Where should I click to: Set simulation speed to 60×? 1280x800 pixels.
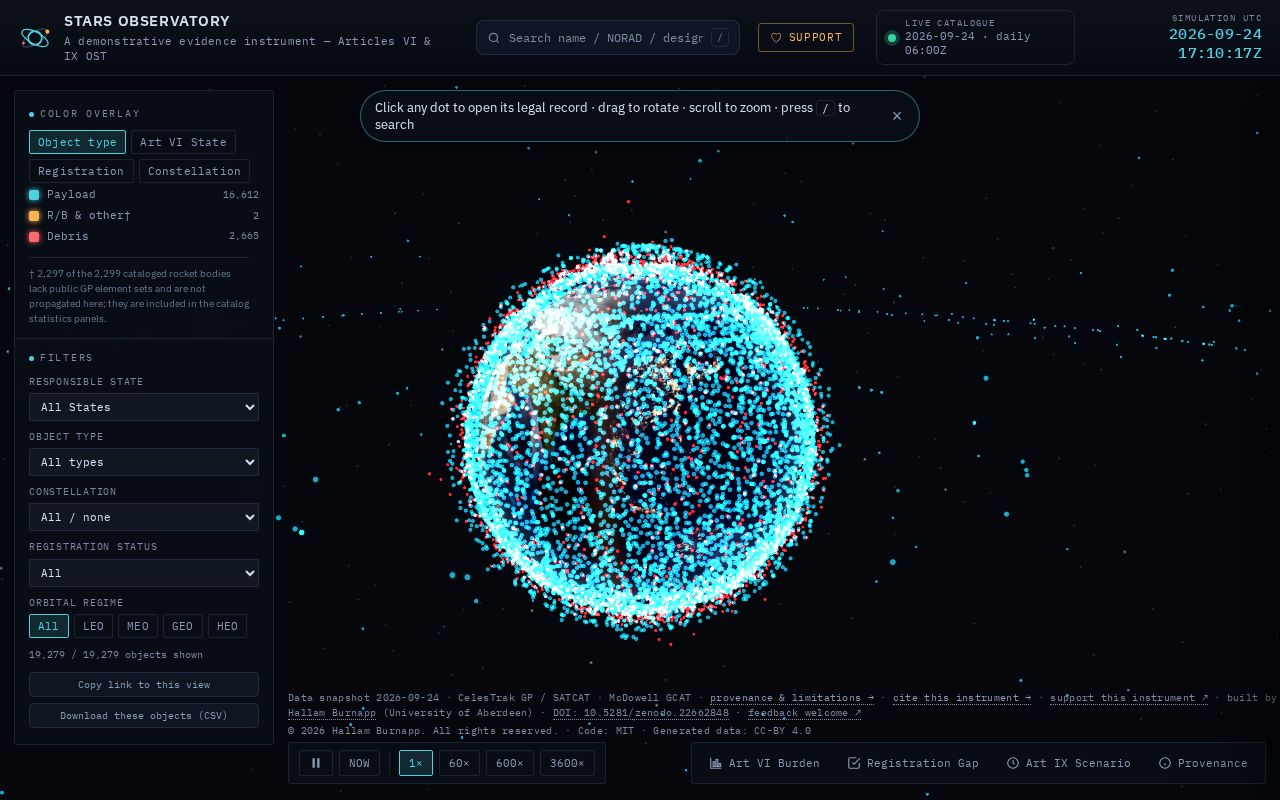(x=459, y=763)
